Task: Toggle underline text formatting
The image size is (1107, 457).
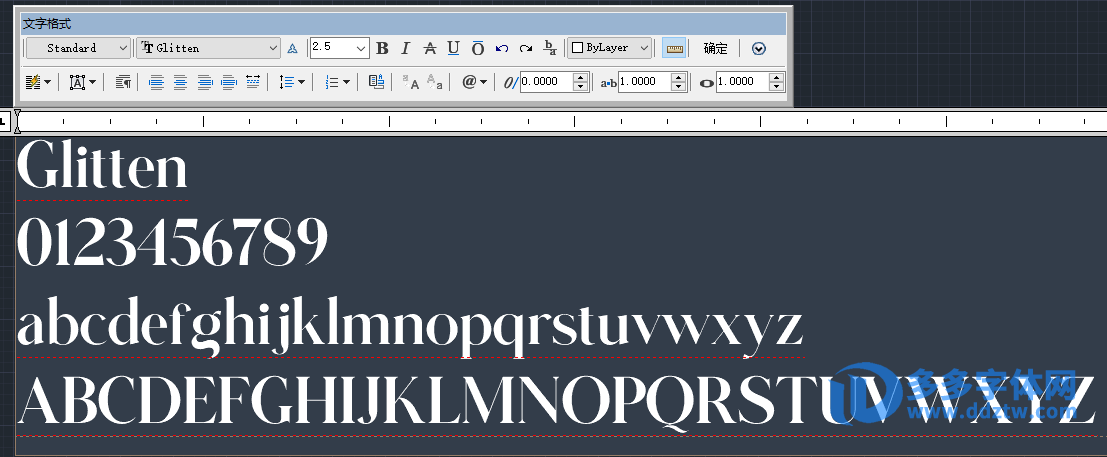Action: (453, 48)
